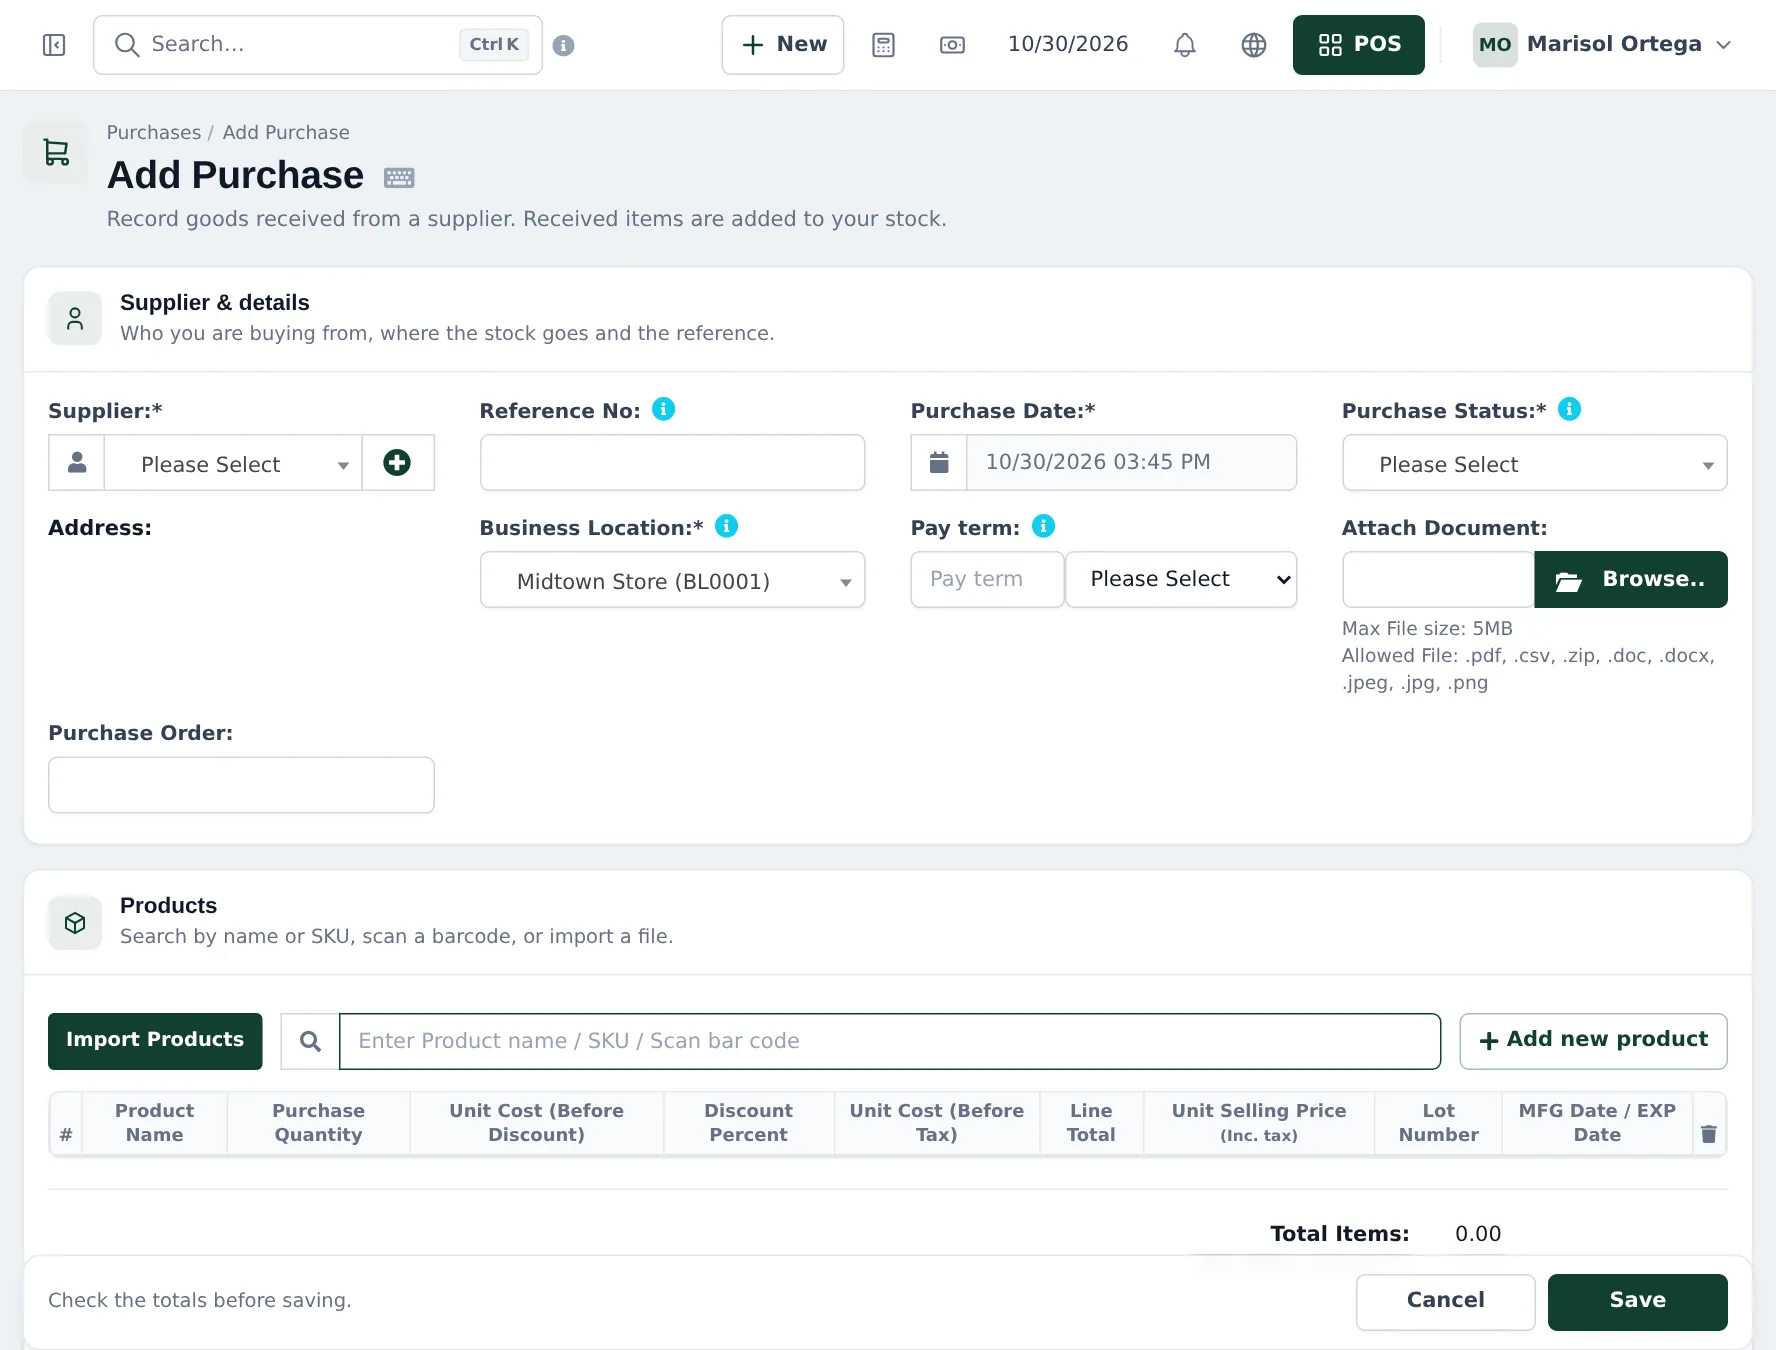Go to Purchases breadcrumb
This screenshot has width=1776, height=1350.
(x=154, y=132)
